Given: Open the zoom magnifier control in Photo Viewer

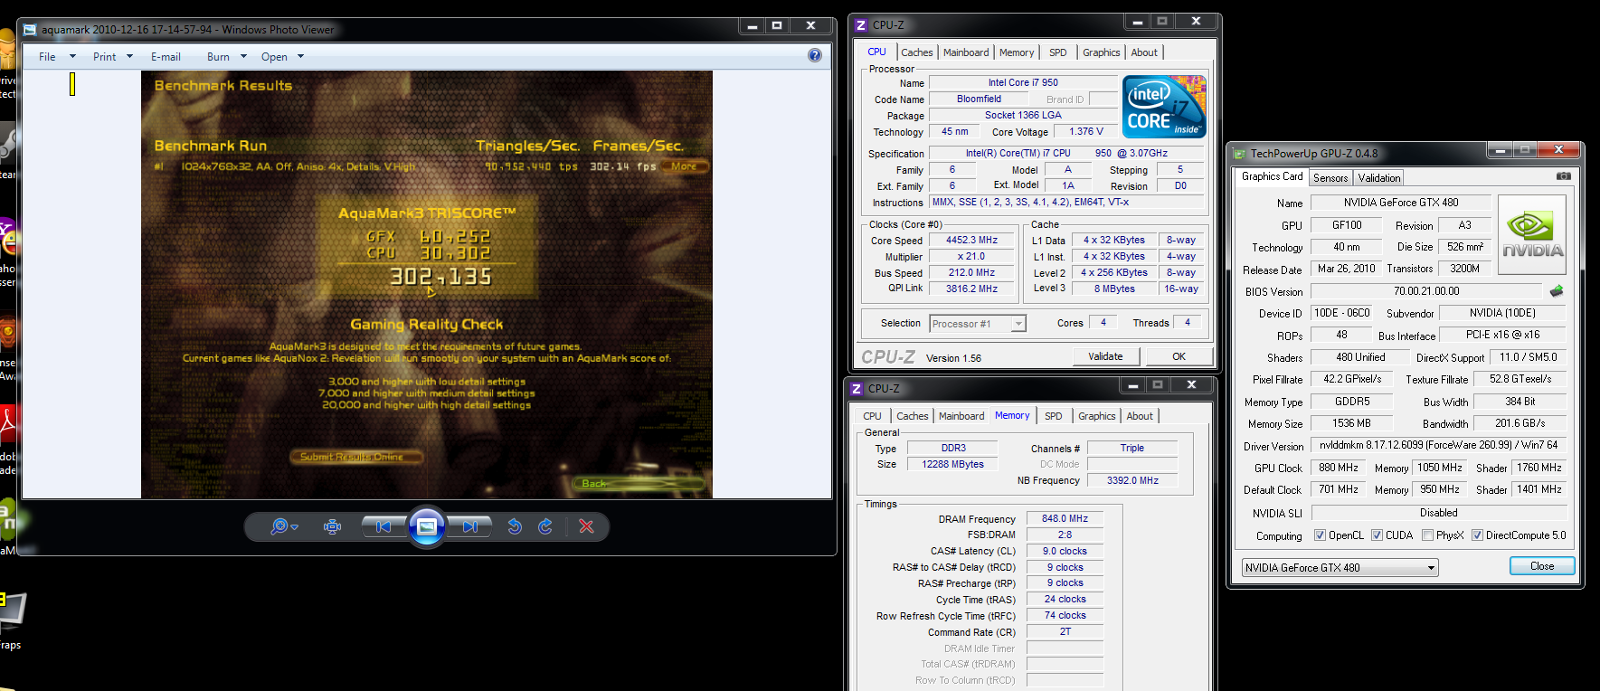Looking at the screenshot, I should point(284,526).
